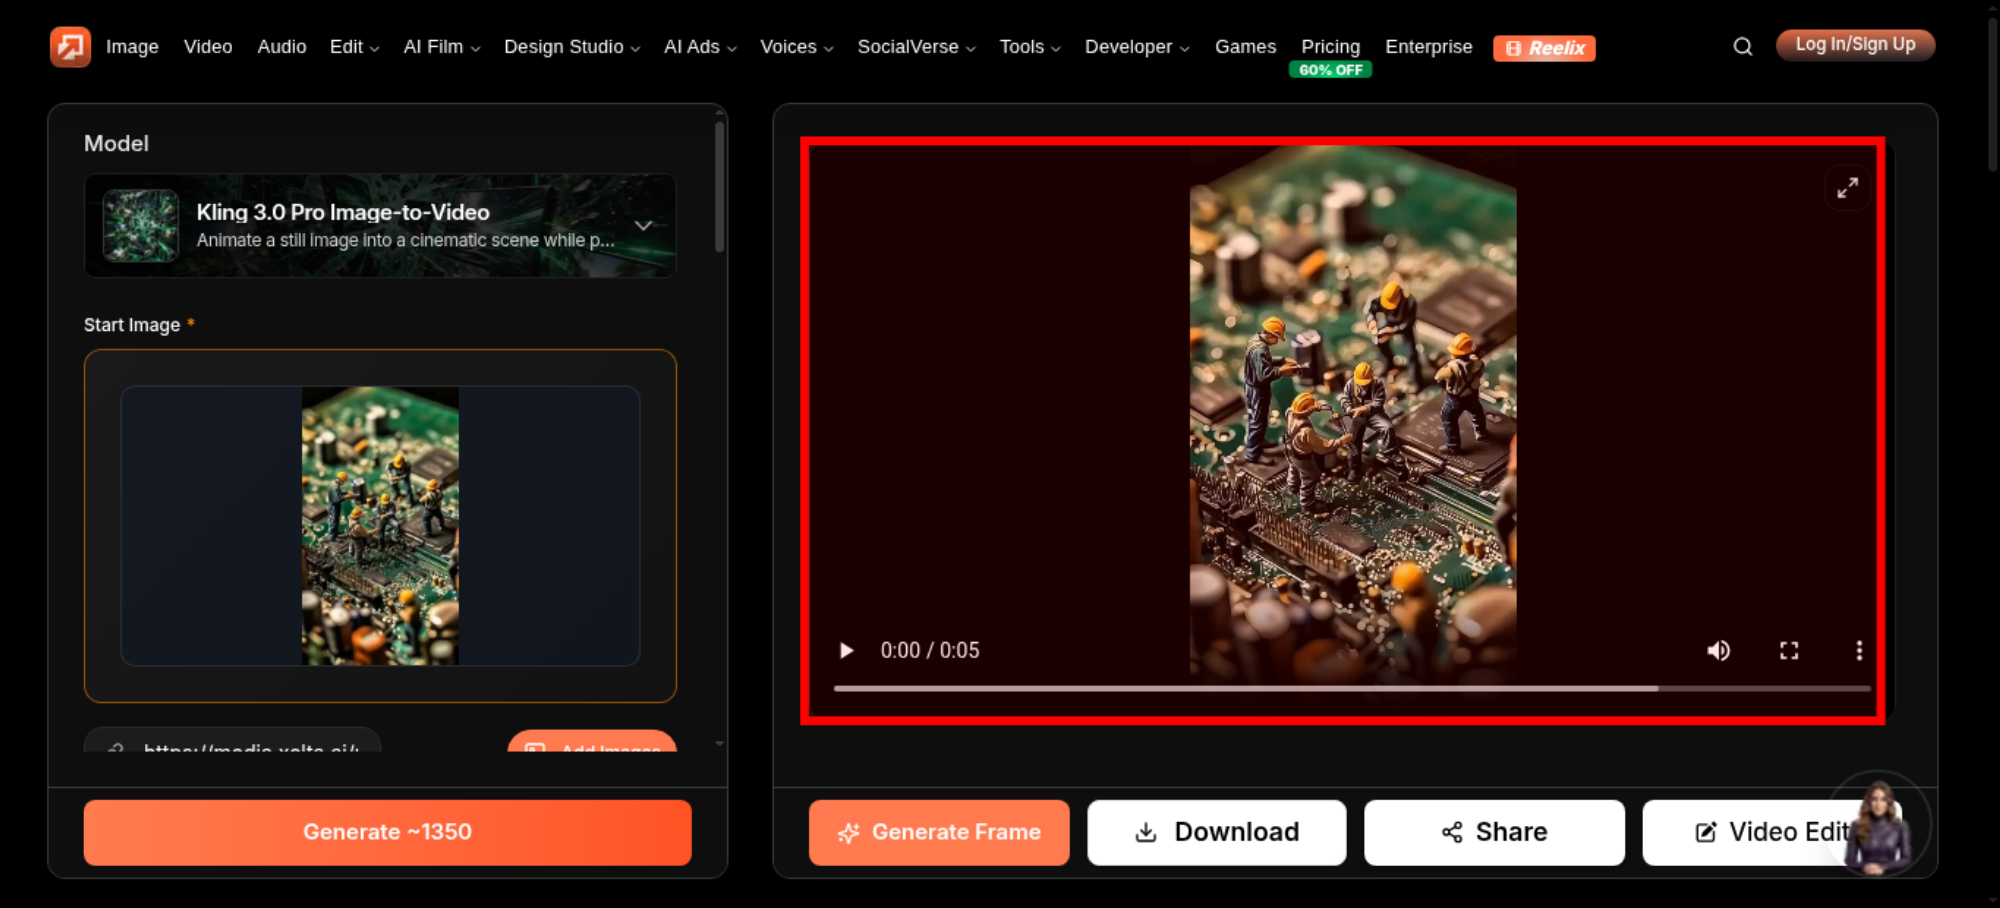Toggle fullscreen on the video player

(x=1789, y=650)
